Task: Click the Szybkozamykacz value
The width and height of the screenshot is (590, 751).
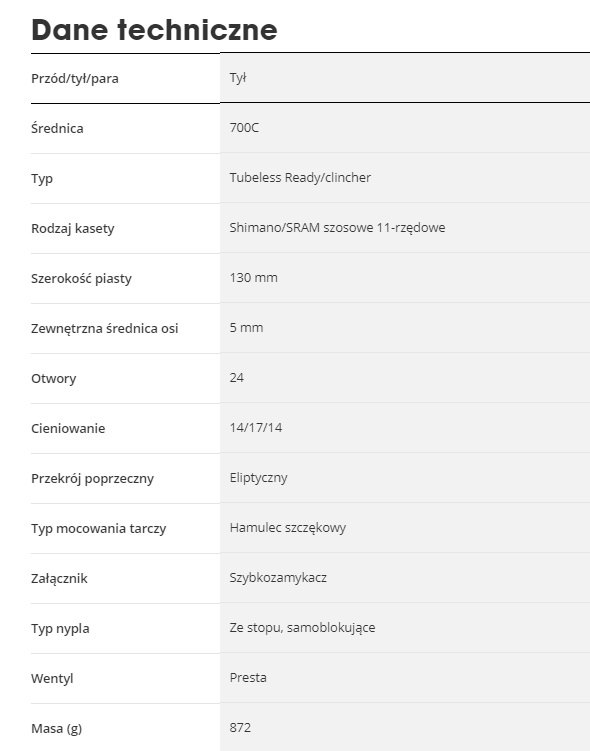Action: click(x=278, y=578)
